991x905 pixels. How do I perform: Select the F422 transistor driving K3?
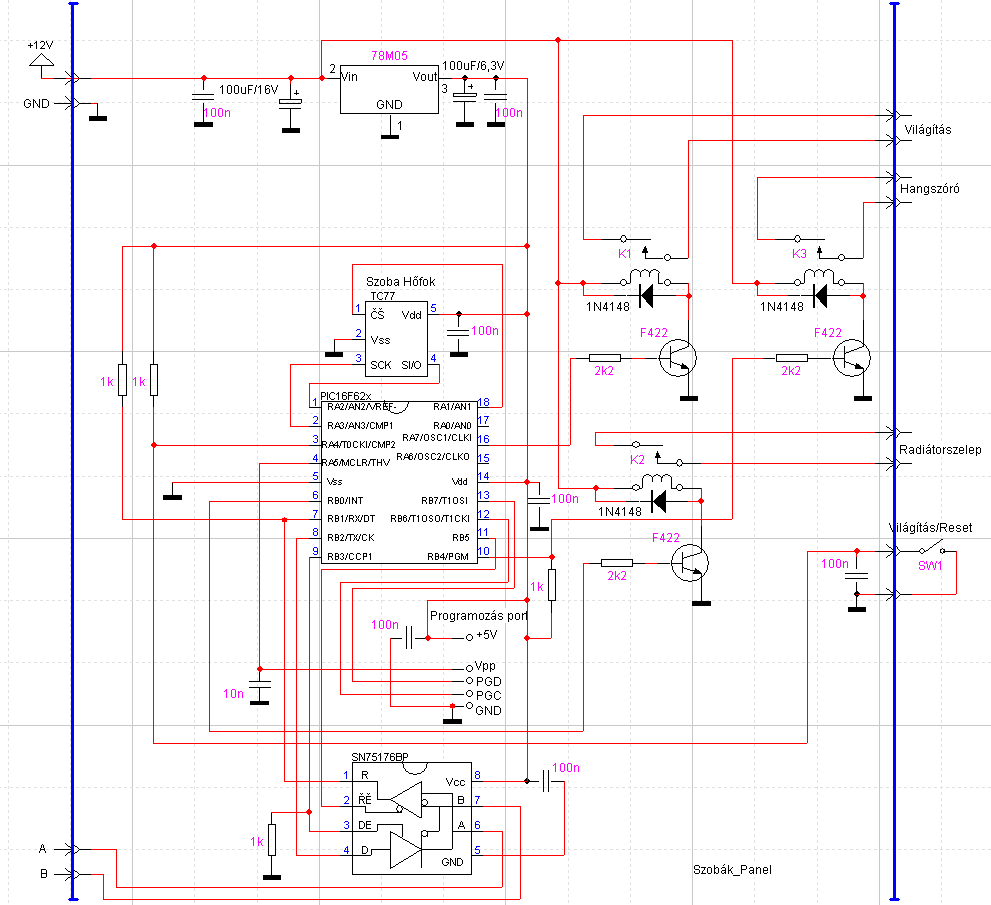click(x=851, y=358)
